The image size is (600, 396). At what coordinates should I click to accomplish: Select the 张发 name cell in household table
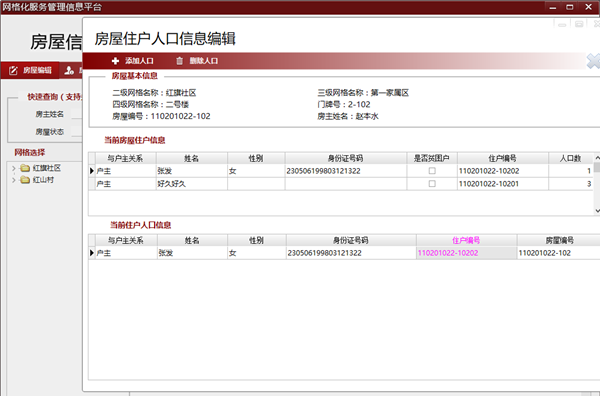coord(192,171)
